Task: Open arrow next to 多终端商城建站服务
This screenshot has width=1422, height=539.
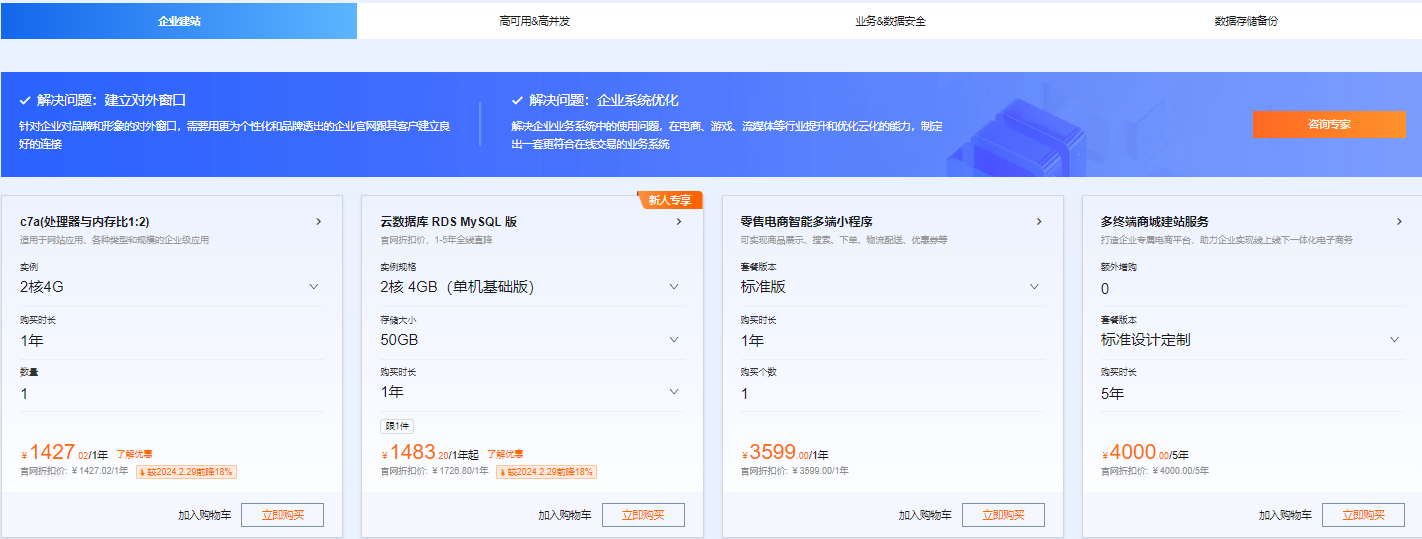Action: tap(1399, 222)
